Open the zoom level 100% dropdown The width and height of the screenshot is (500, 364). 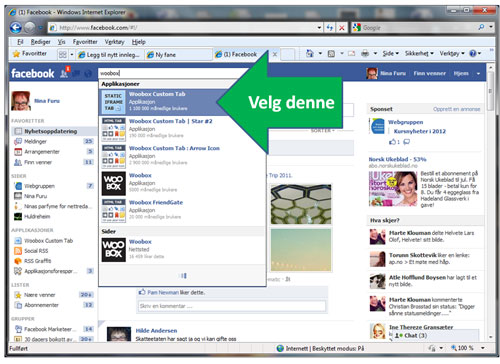[483, 348]
